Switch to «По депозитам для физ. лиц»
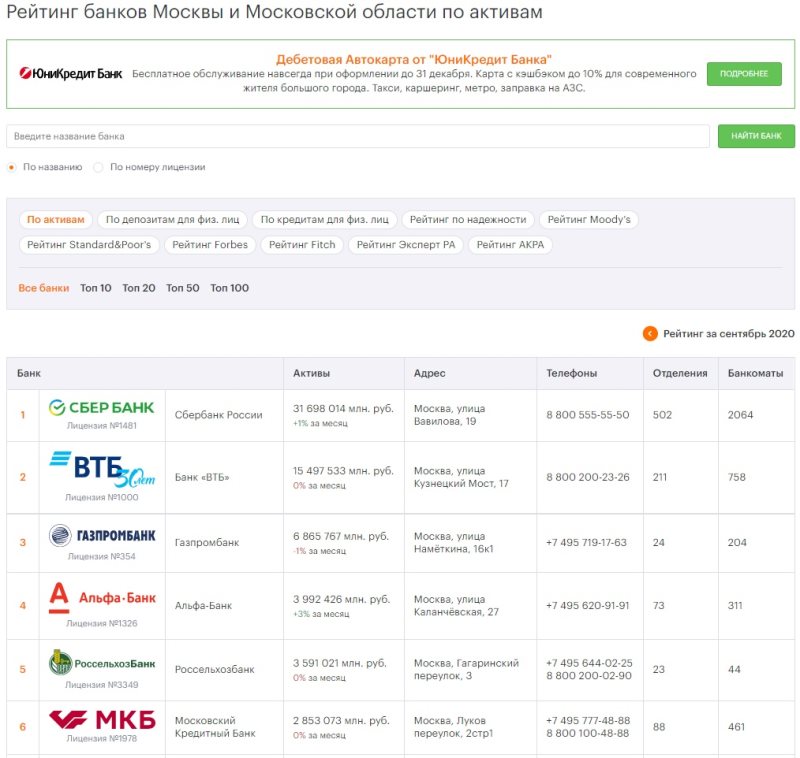 (x=172, y=219)
